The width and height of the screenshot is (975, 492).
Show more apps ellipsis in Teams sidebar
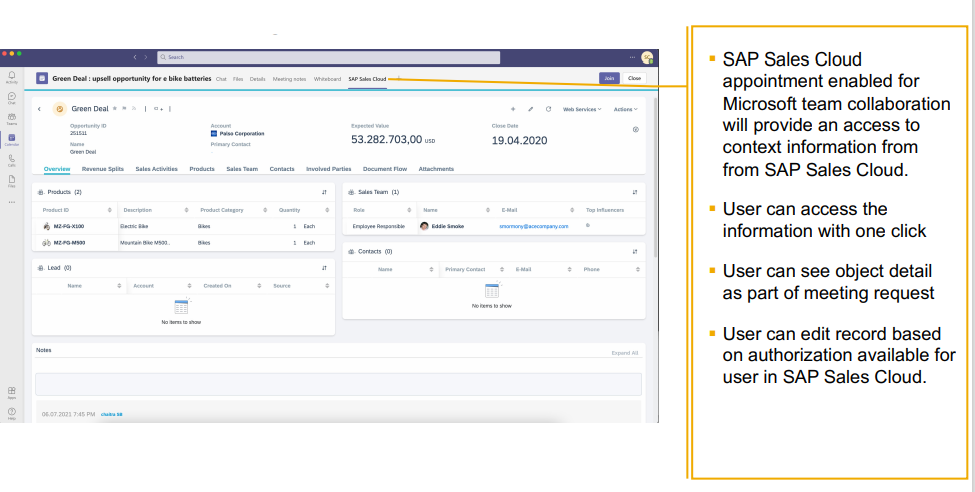[x=11, y=202]
